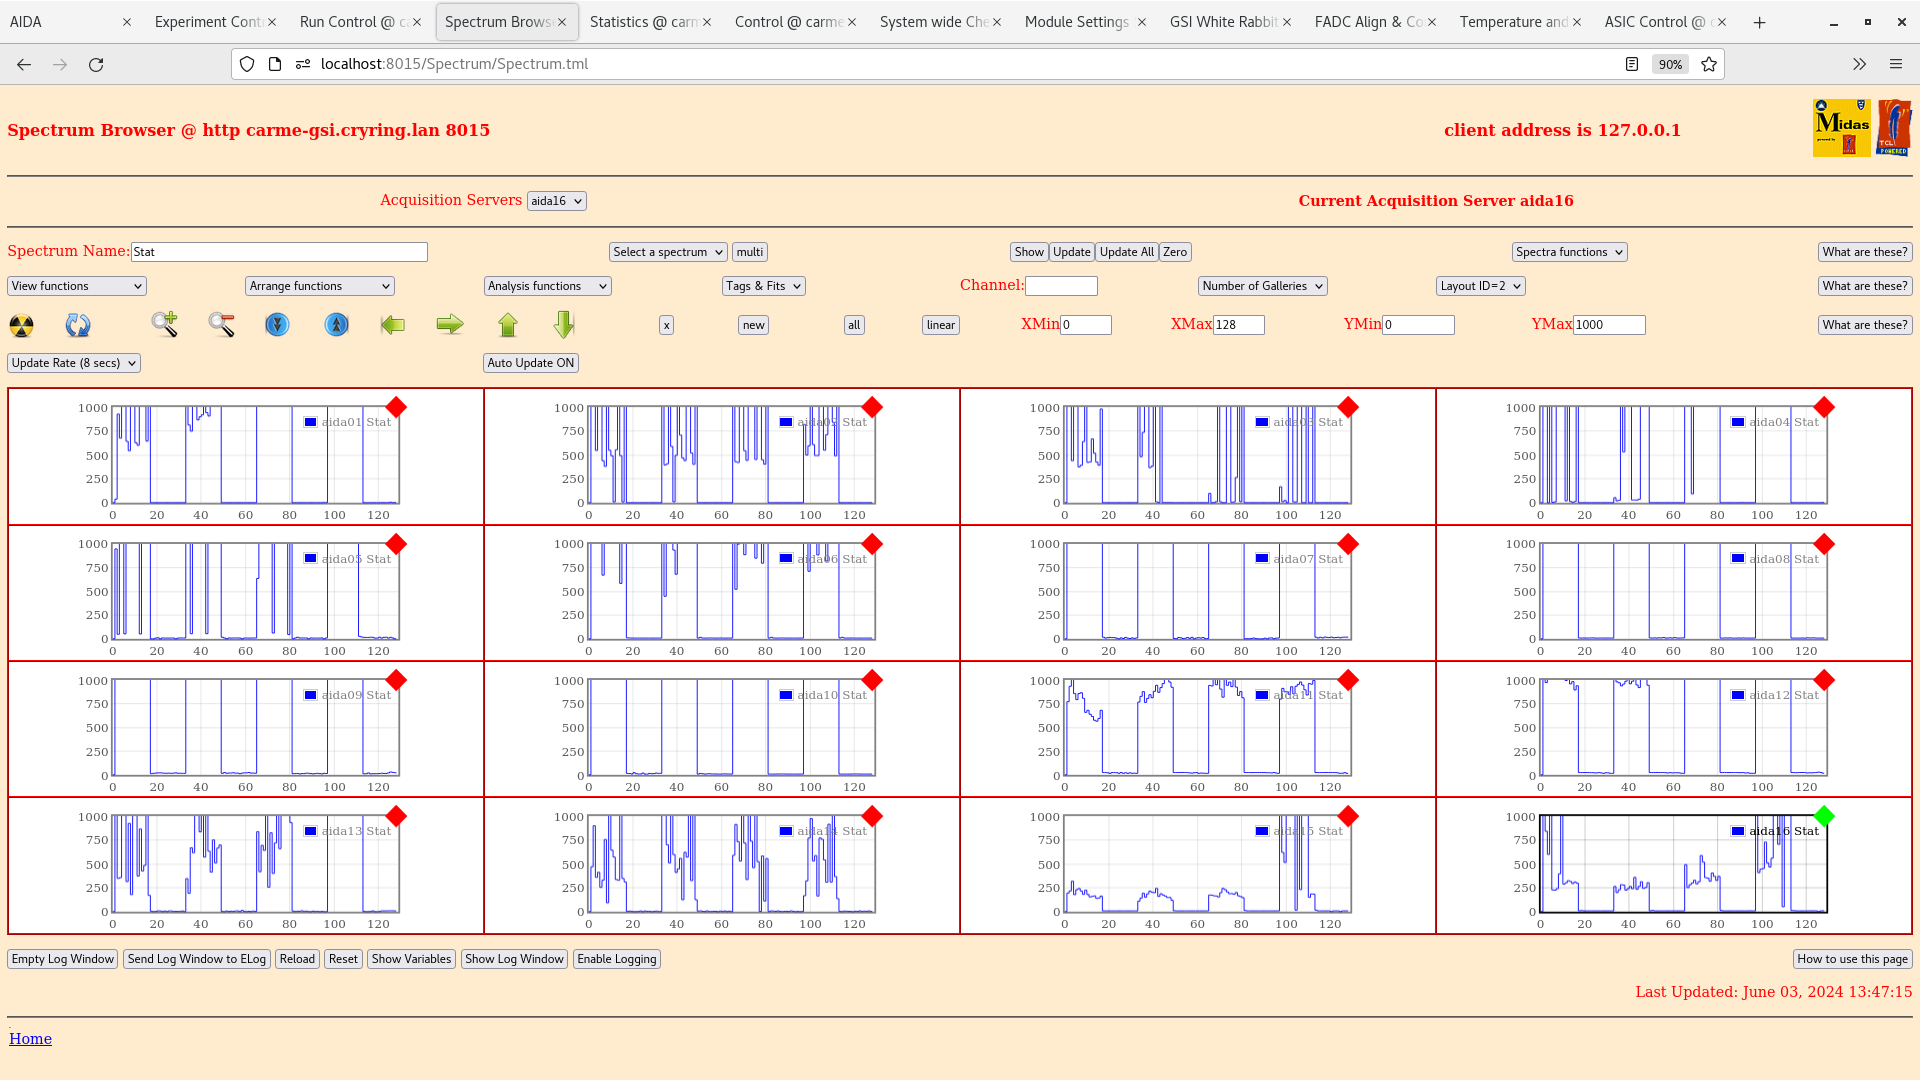This screenshot has width=1920, height=1080.
Task: Click the green up arrow icon
Action: click(x=508, y=324)
